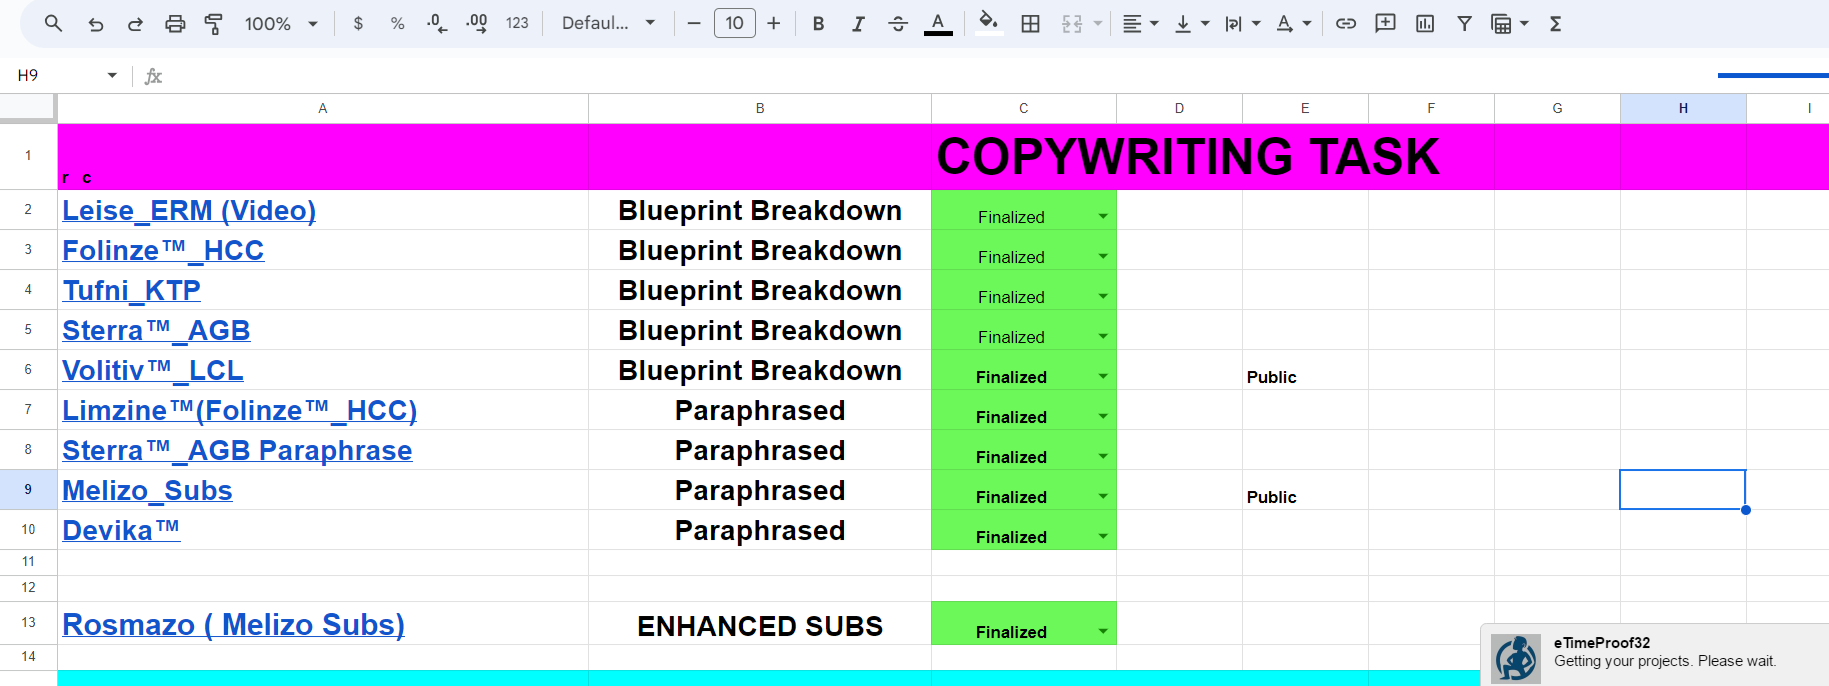Select Blueprint Breakdown cell in Sterra™_AGB row

[760, 330]
